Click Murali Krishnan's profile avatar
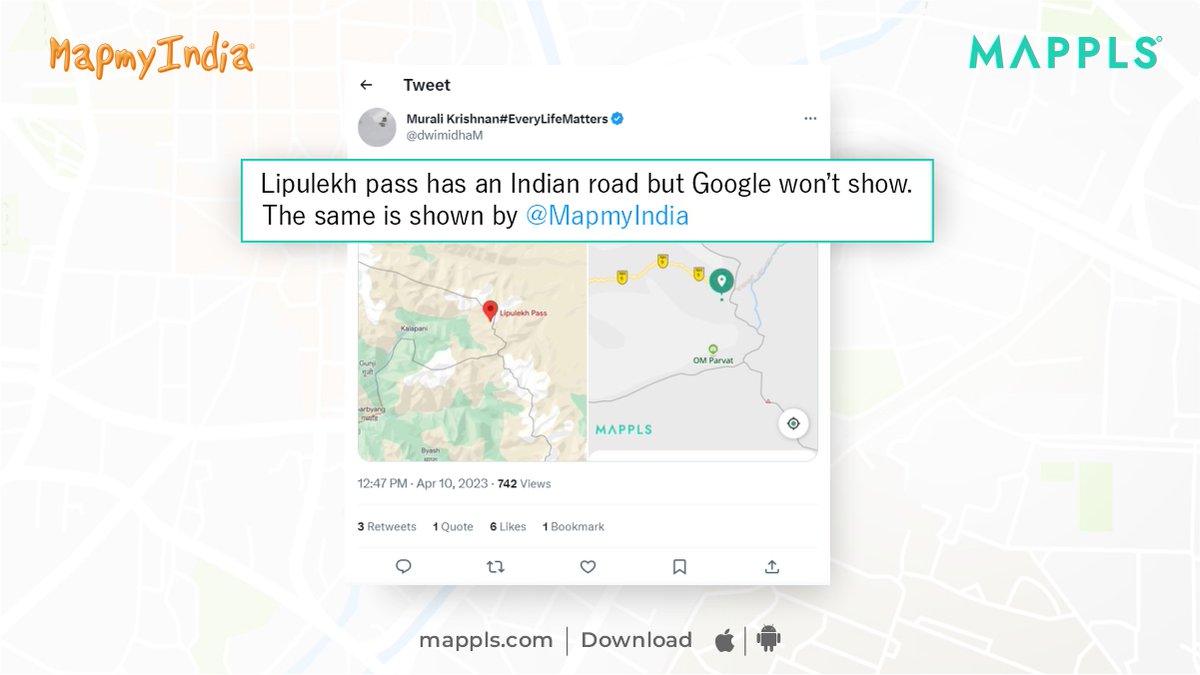The height and width of the screenshot is (675, 1200). point(377,124)
